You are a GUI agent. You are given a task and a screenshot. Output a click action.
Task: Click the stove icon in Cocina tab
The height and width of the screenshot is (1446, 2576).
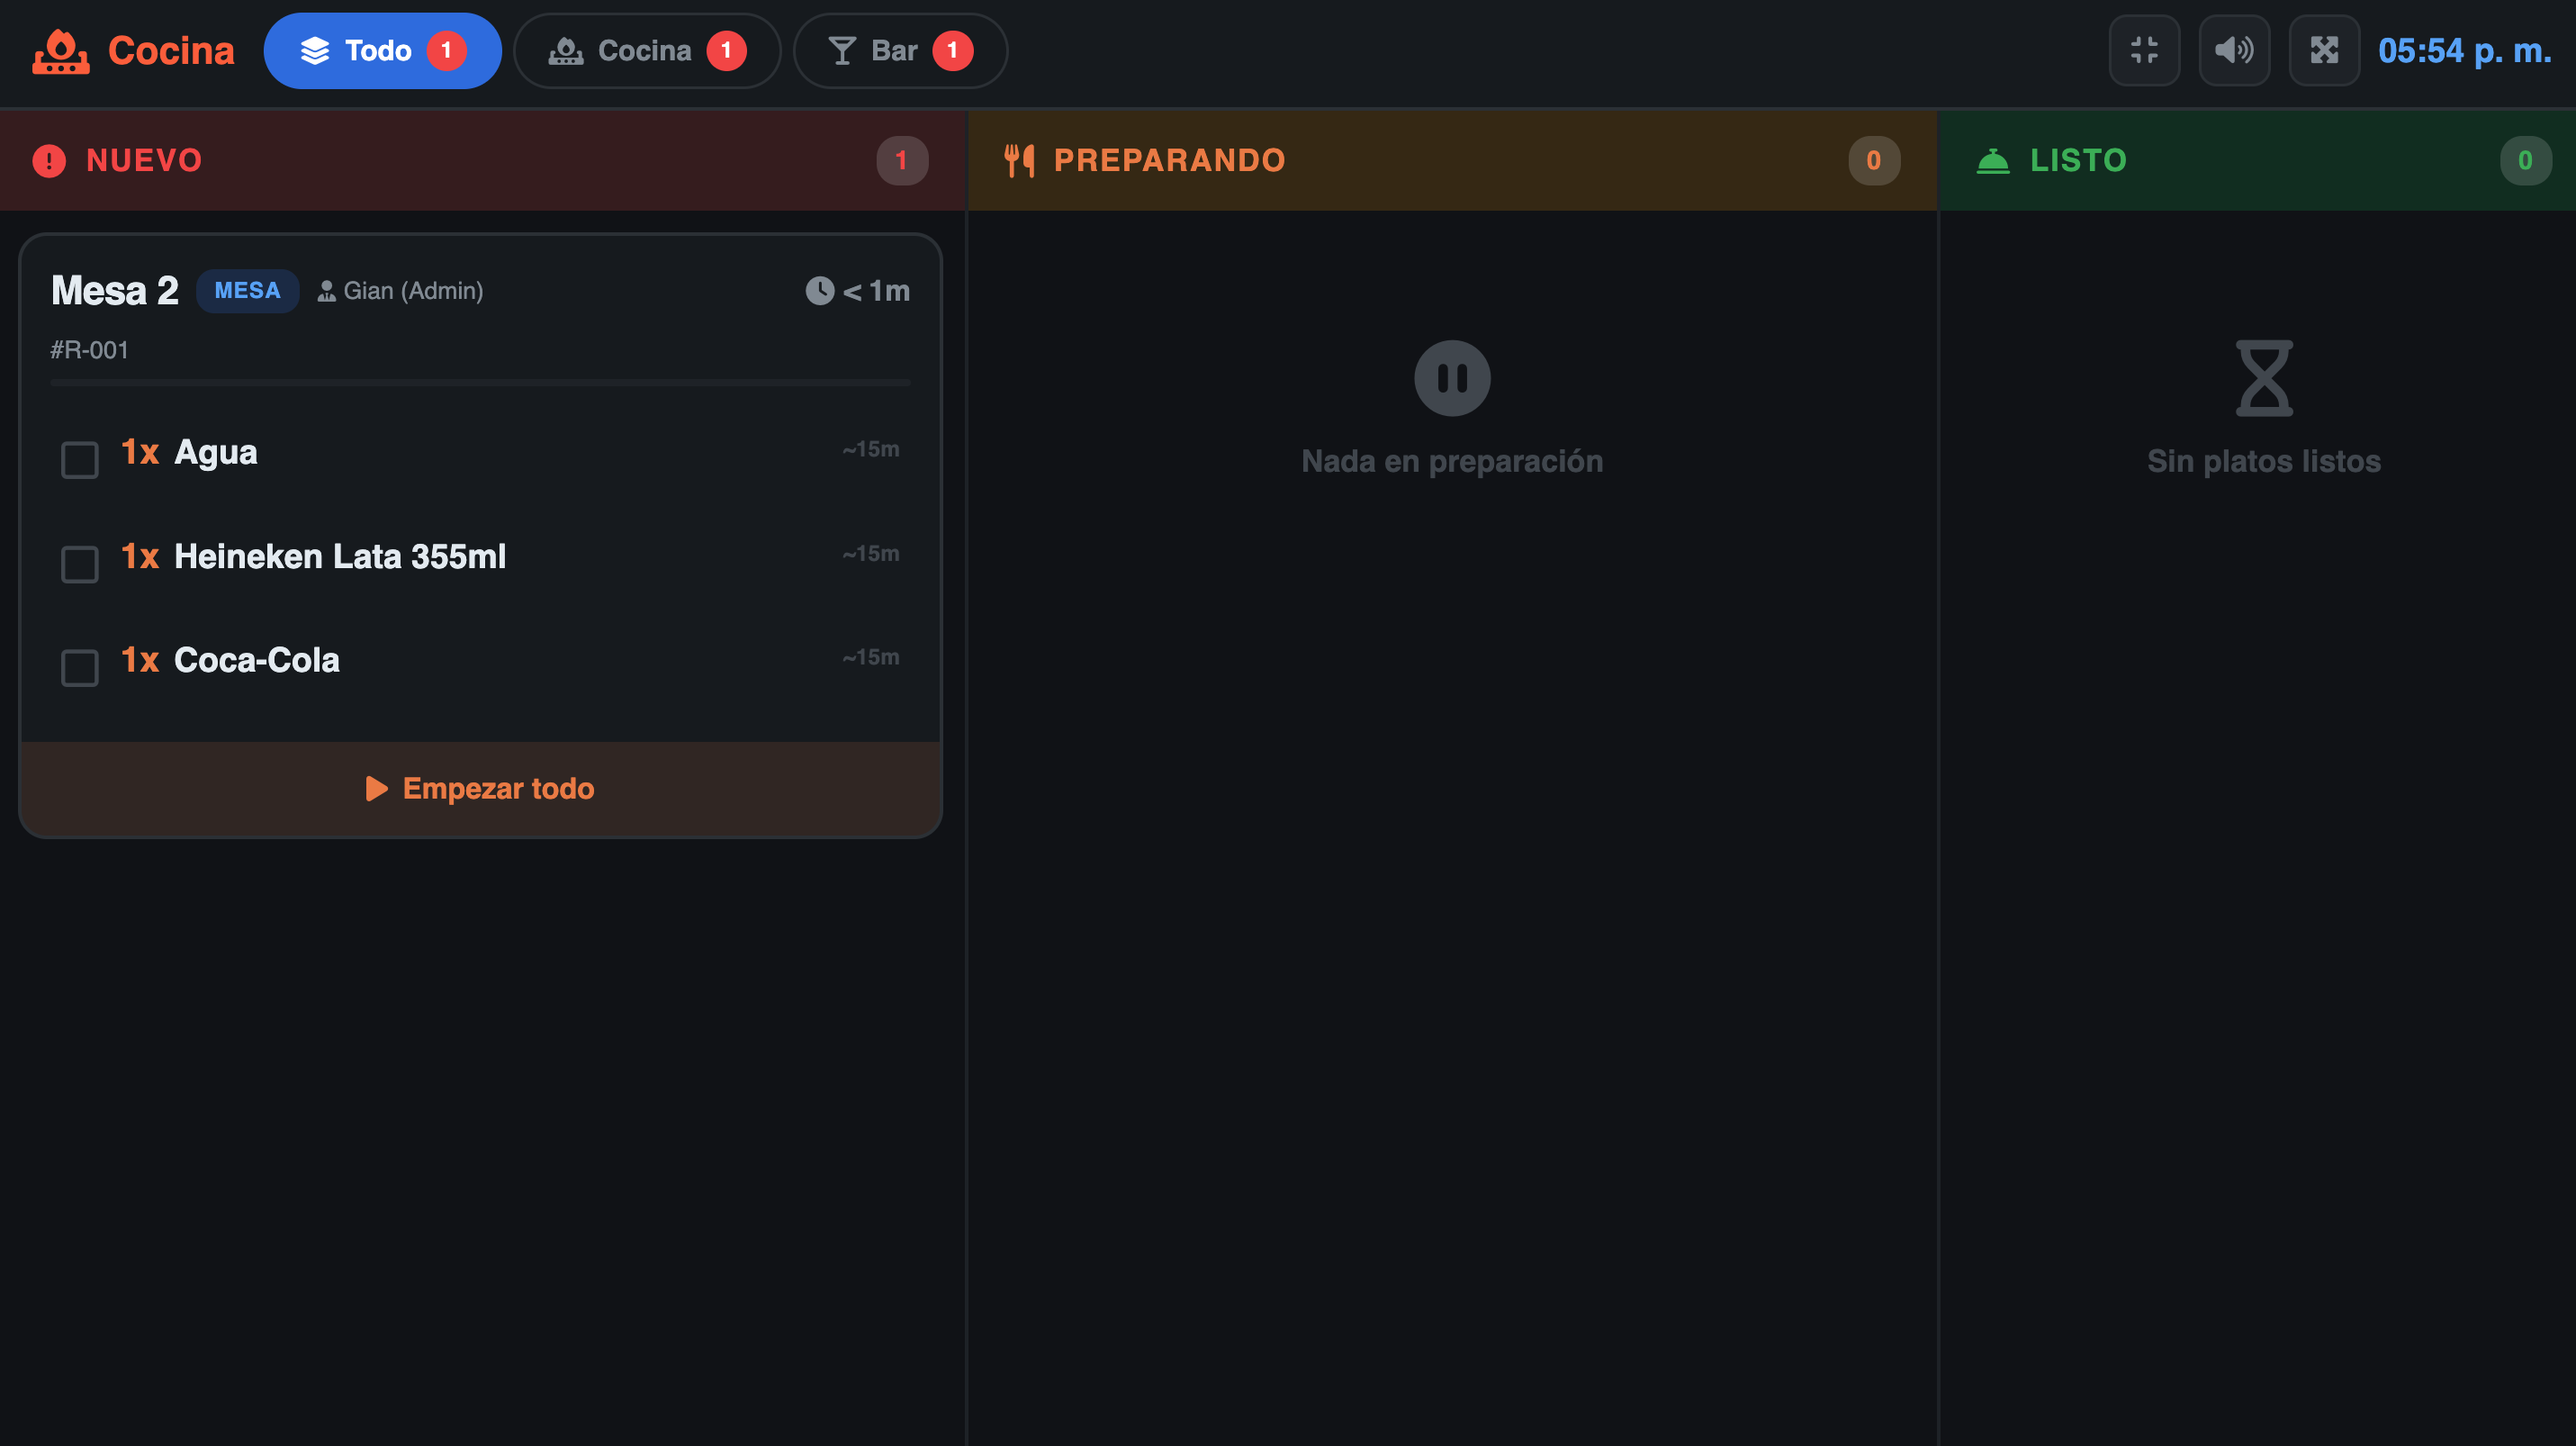point(566,51)
